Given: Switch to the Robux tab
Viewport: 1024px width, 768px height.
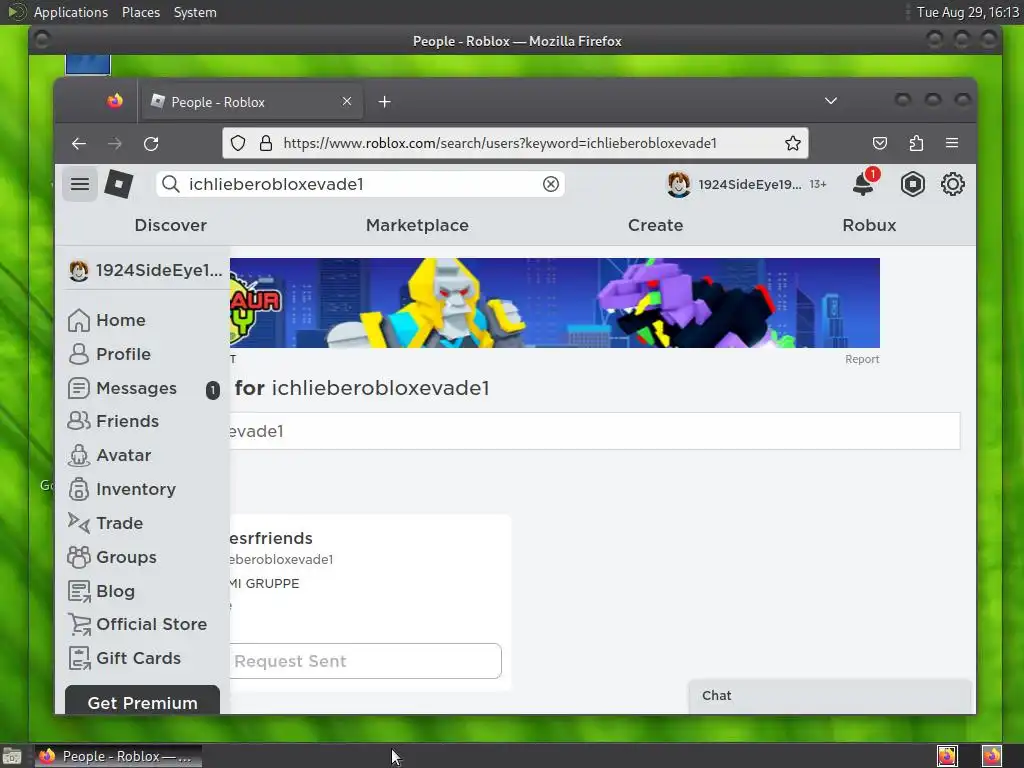Looking at the screenshot, I should [x=869, y=225].
